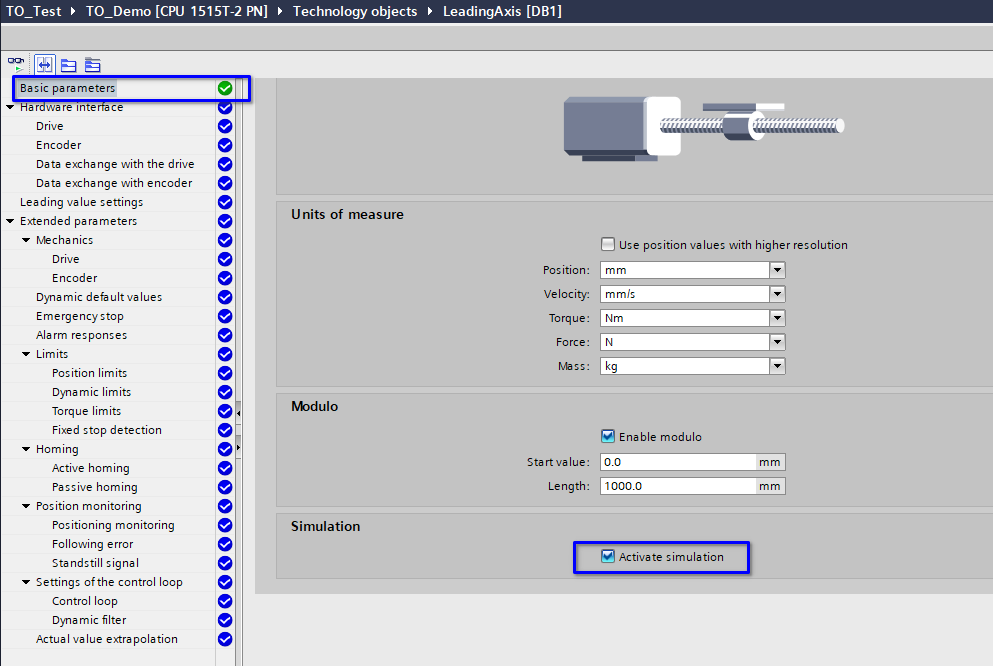Click the modulo Length input field
993x666 pixels.
[x=677, y=486]
